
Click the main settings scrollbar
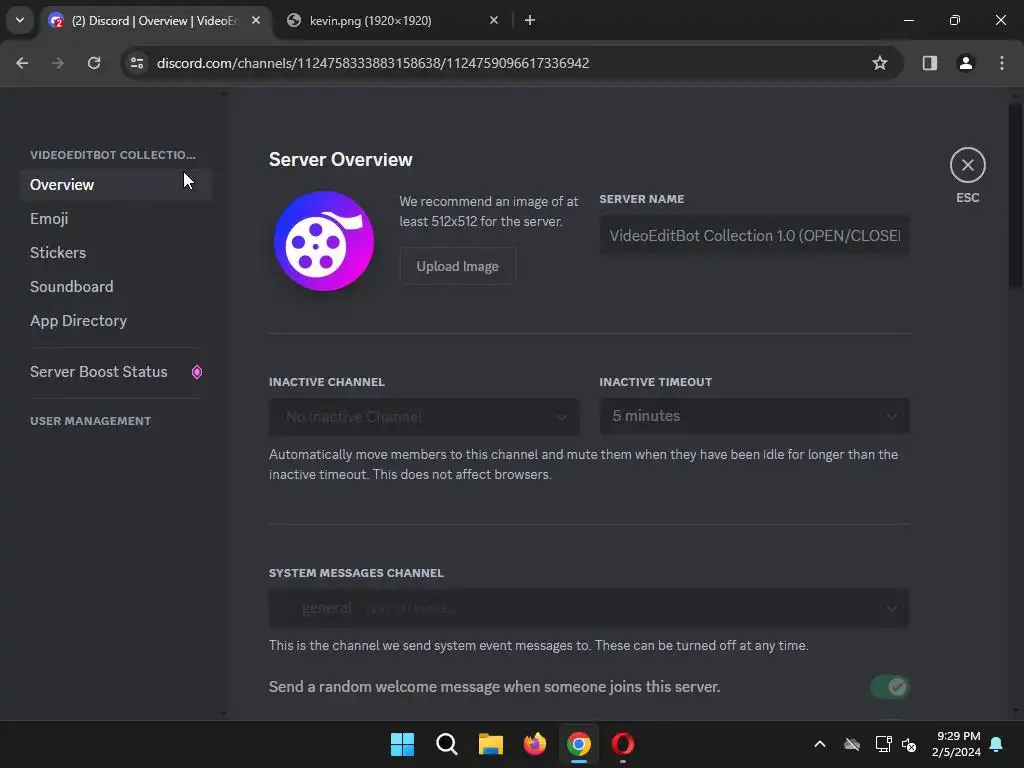coord(1015,196)
